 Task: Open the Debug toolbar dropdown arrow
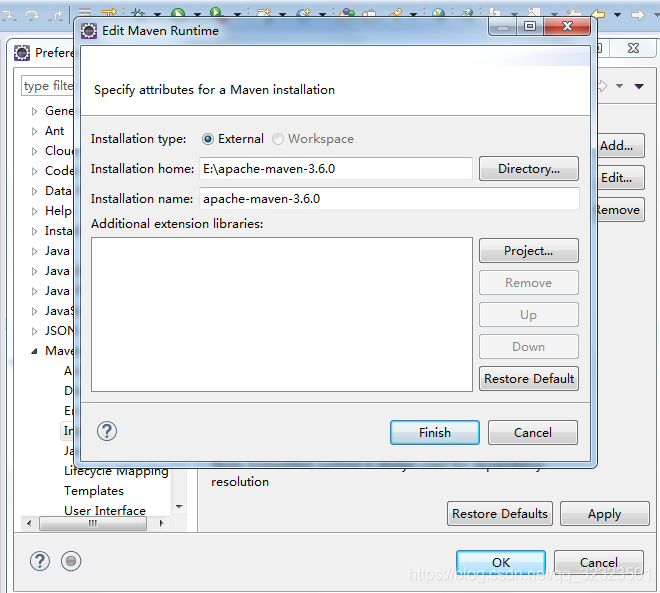tap(157, 15)
